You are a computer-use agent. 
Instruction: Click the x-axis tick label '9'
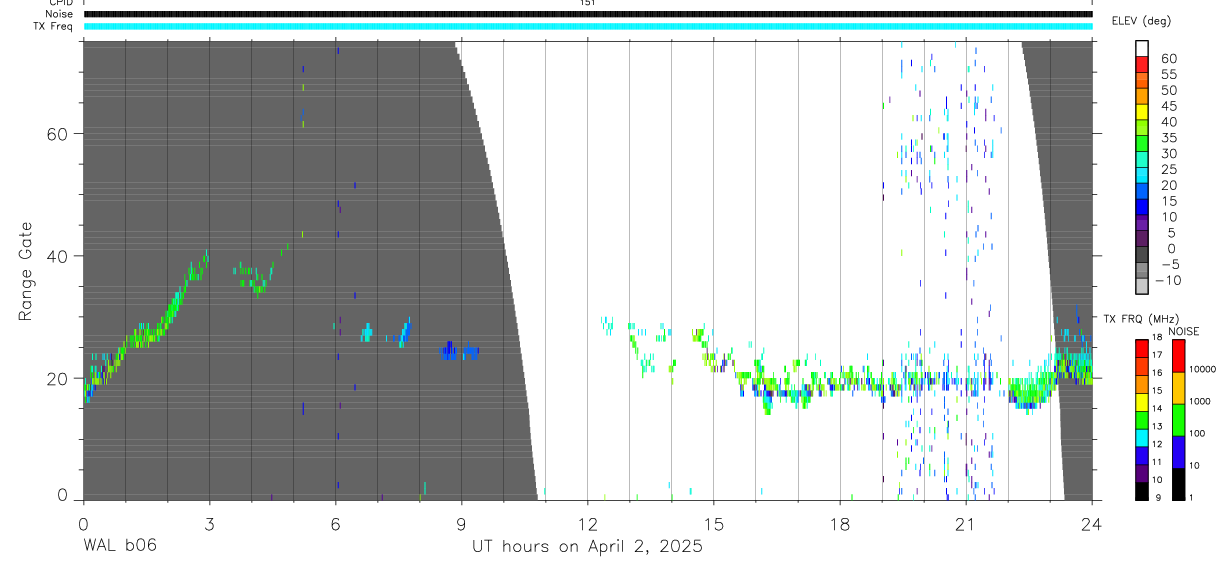pos(461,523)
